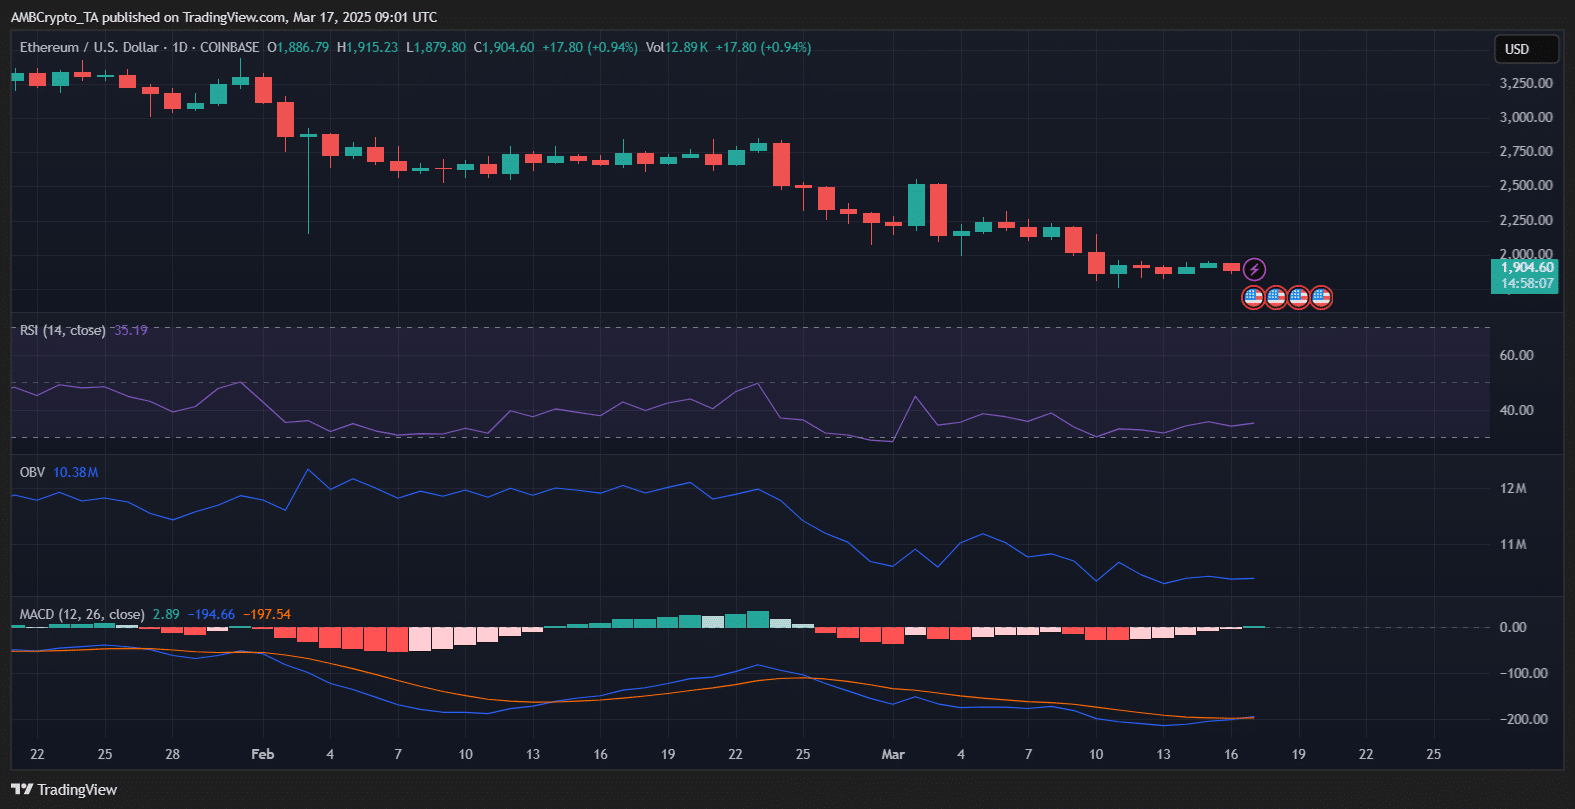Click the 3,250.00 price axis label
Viewport: 1575px width, 809px height.
[x=1526, y=83]
